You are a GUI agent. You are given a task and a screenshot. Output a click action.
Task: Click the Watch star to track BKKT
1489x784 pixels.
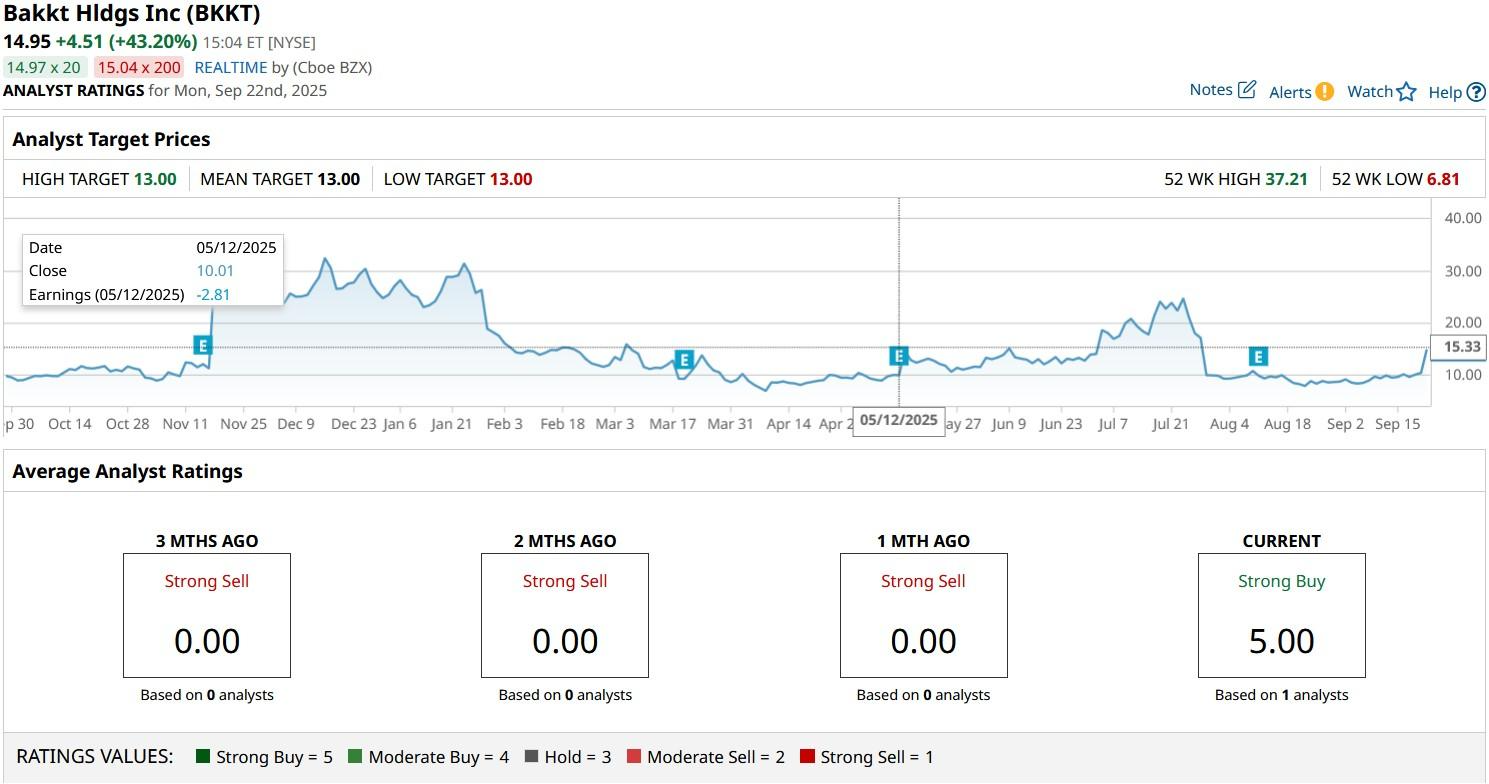coord(1407,91)
